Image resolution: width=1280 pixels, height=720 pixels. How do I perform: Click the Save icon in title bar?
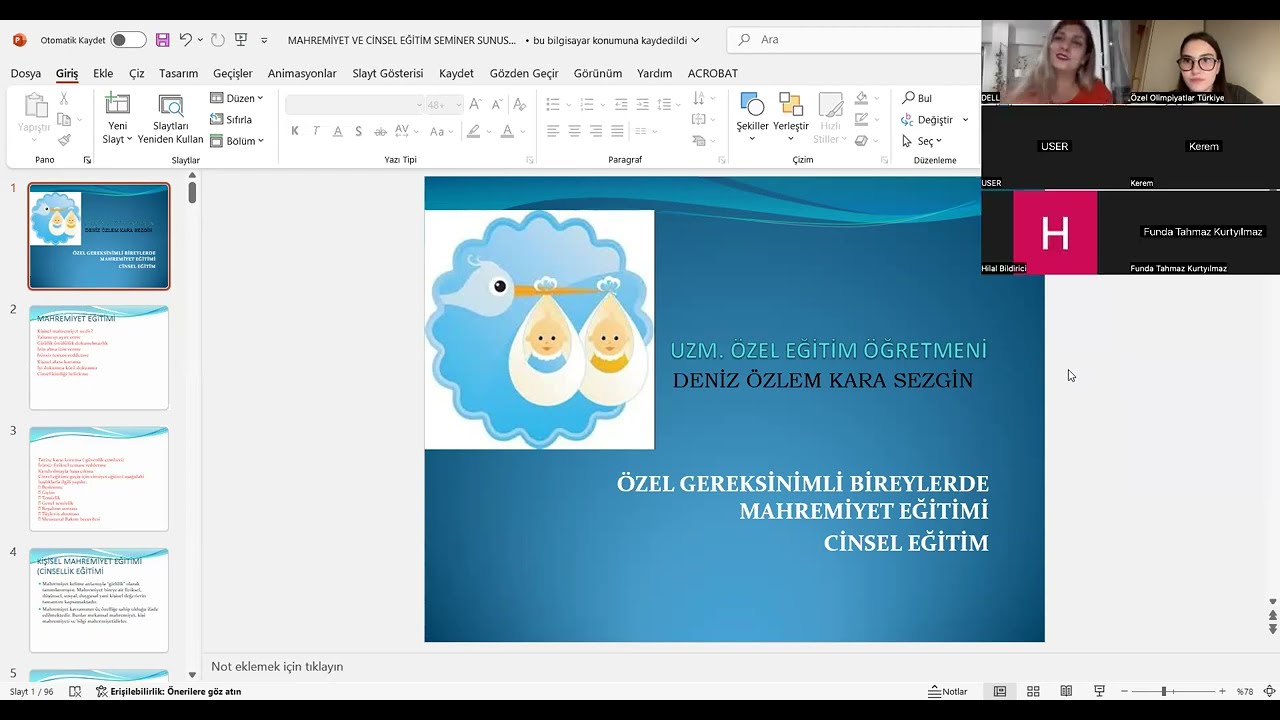point(163,40)
